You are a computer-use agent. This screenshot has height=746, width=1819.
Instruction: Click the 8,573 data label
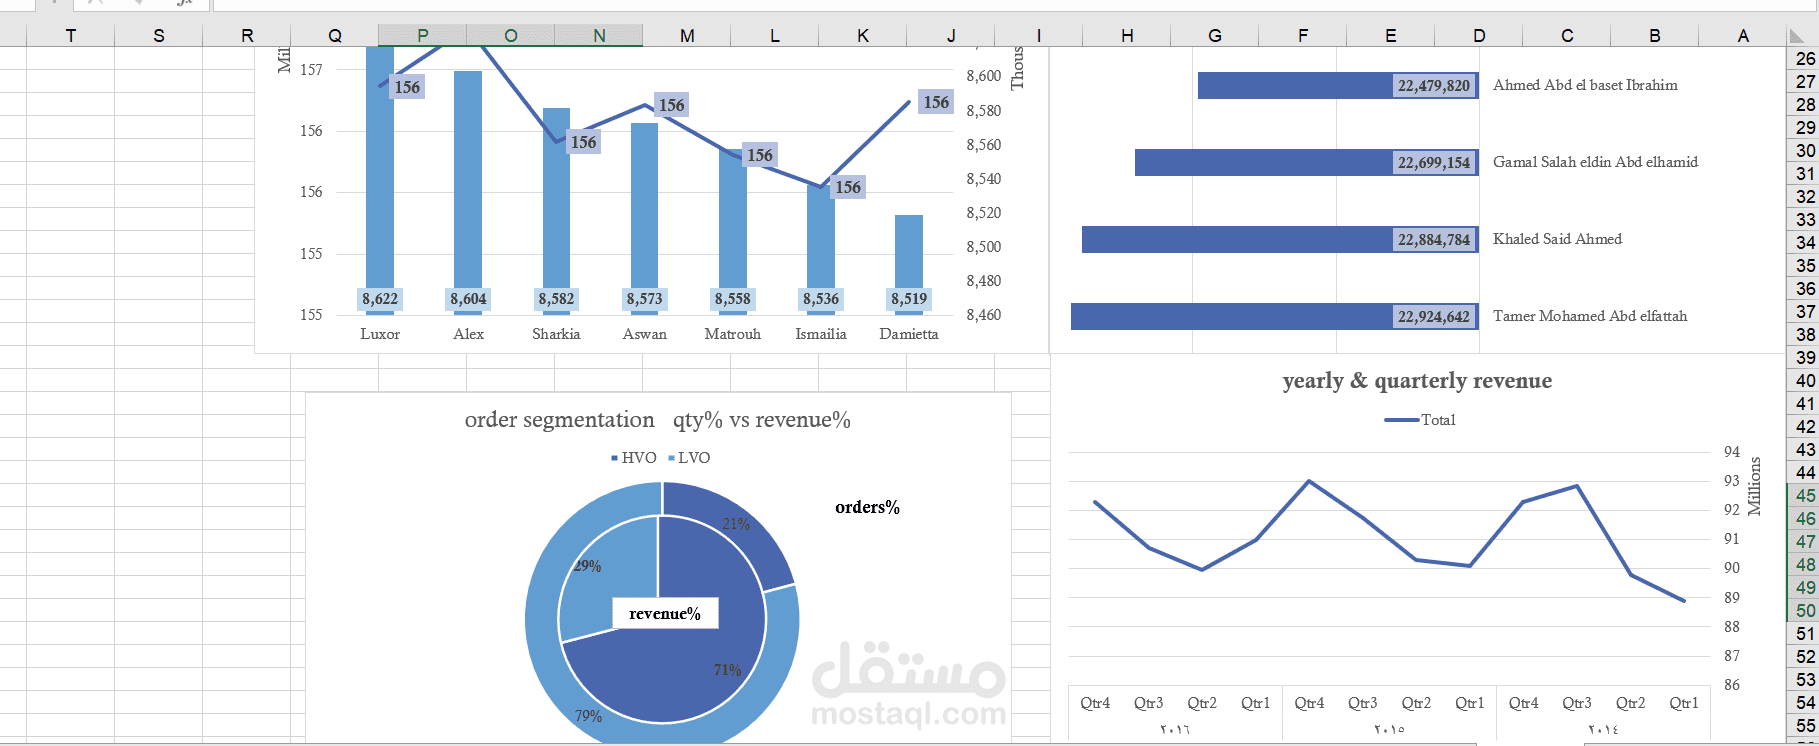[644, 299]
